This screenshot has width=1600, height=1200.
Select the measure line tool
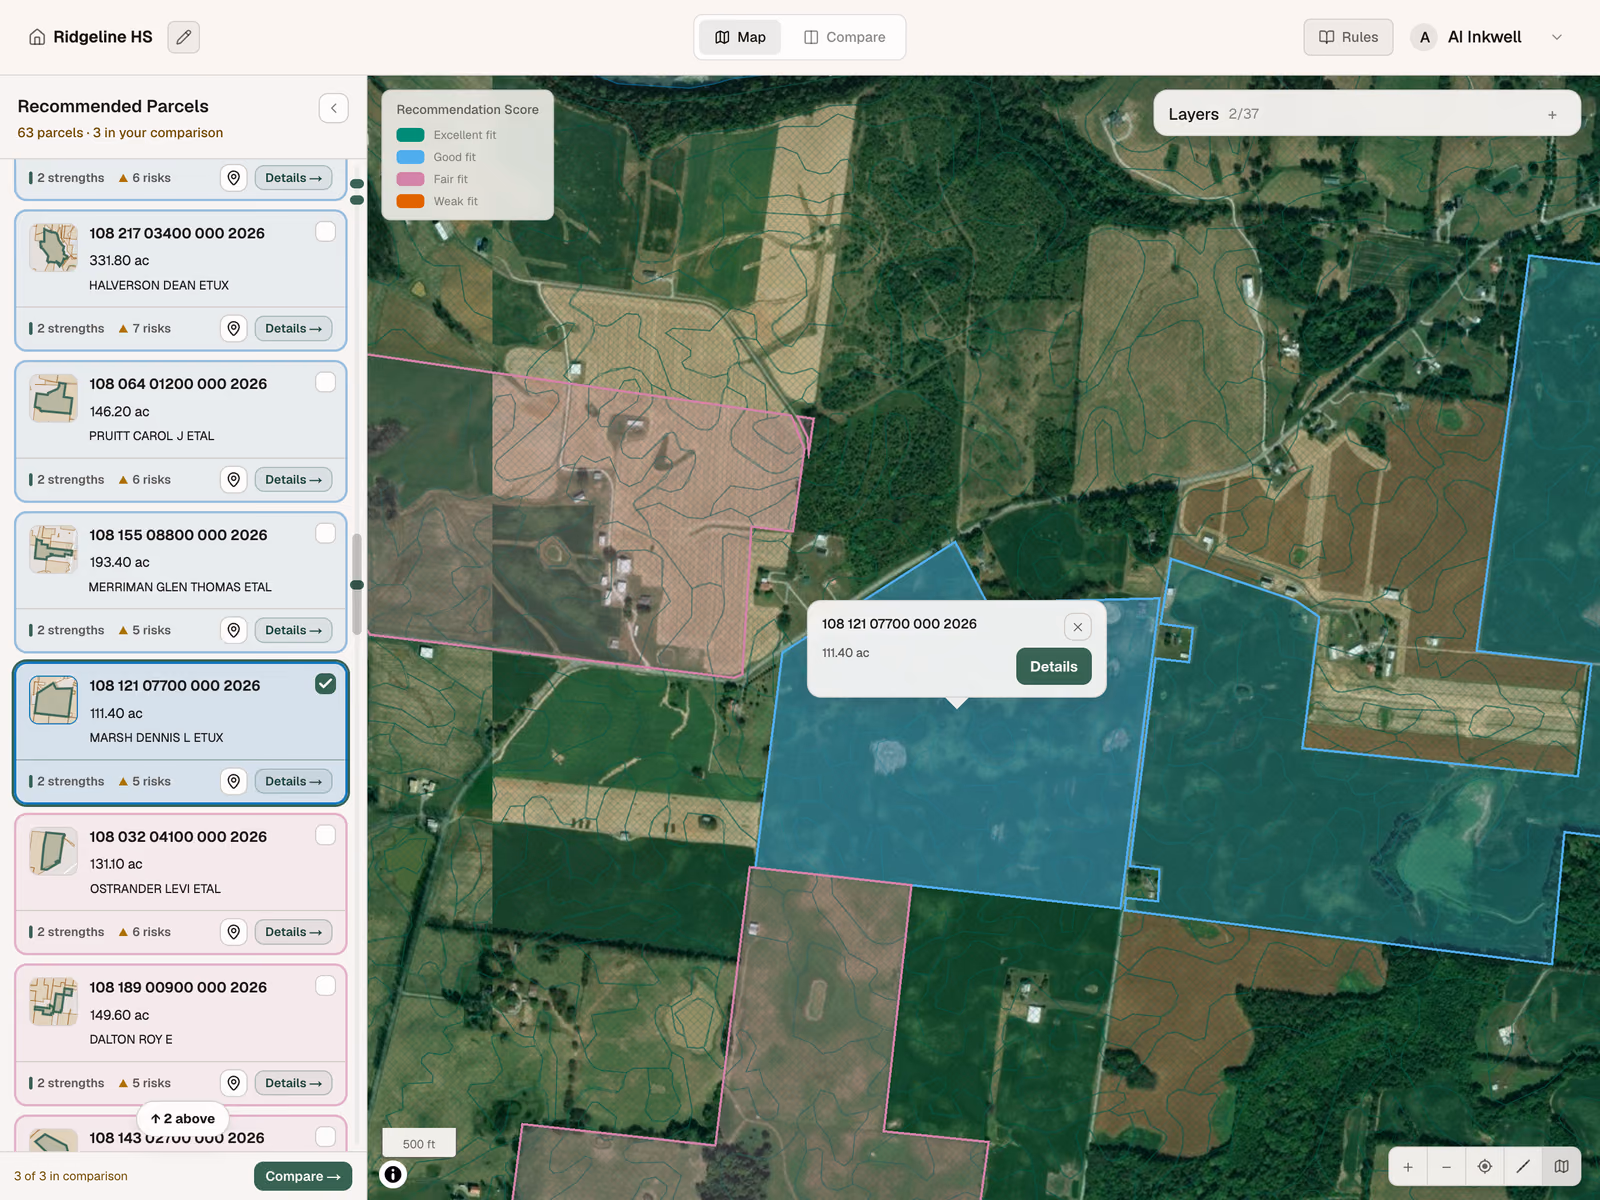click(1523, 1167)
